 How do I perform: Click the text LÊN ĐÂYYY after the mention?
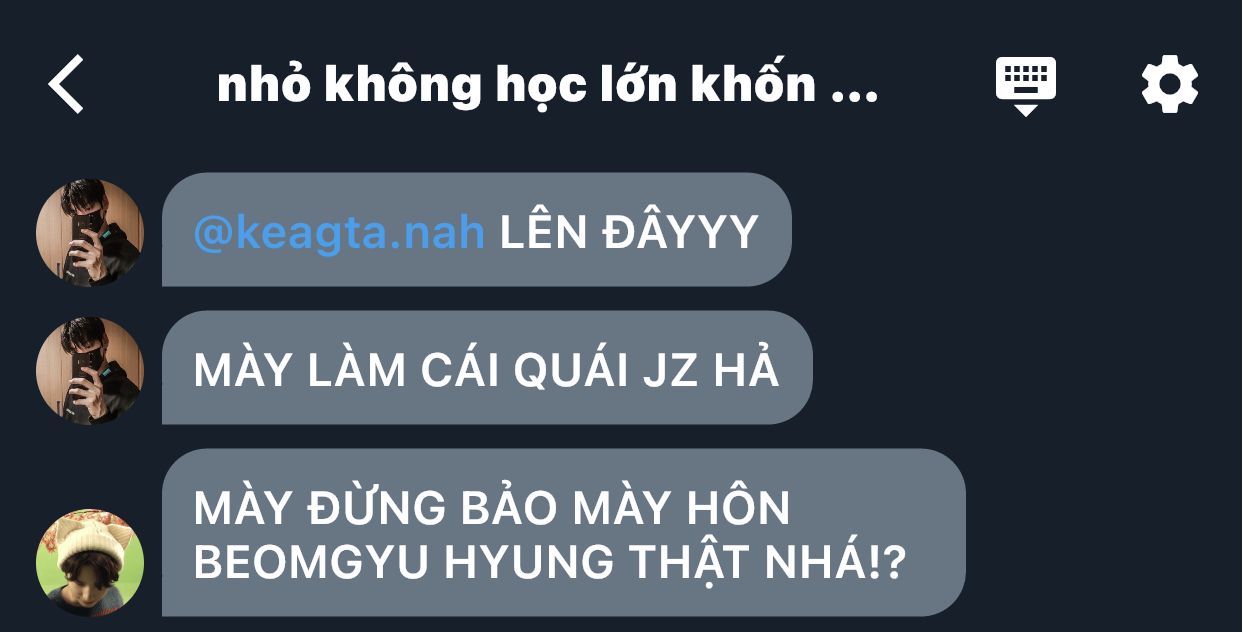[x=629, y=233]
